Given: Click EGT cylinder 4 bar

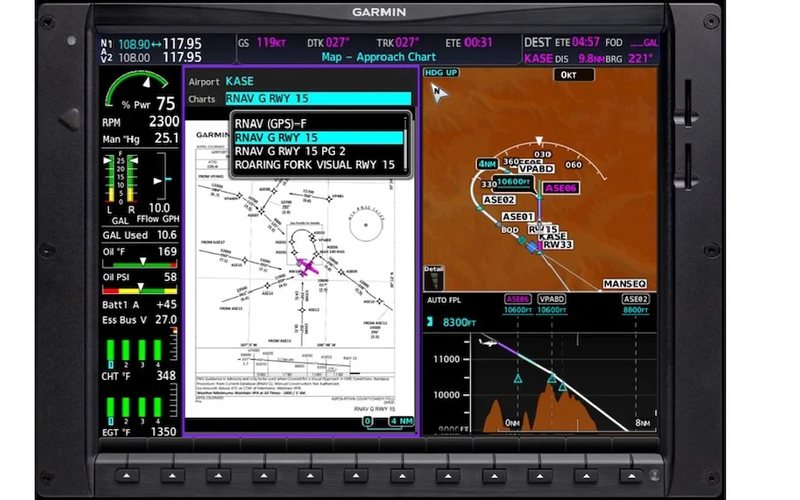Looking at the screenshot, I should [158, 408].
